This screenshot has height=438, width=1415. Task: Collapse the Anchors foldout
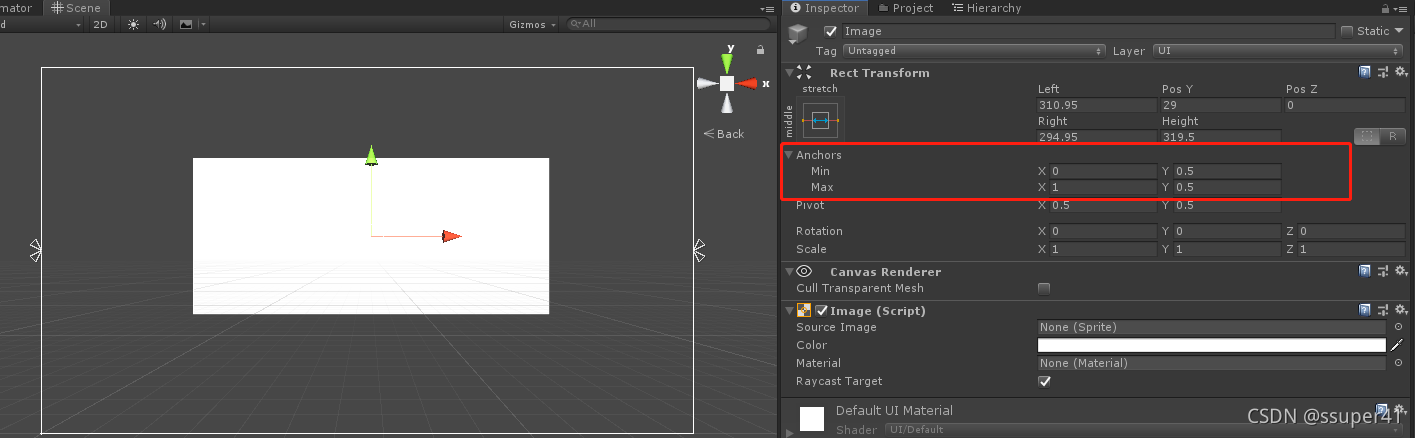point(789,155)
